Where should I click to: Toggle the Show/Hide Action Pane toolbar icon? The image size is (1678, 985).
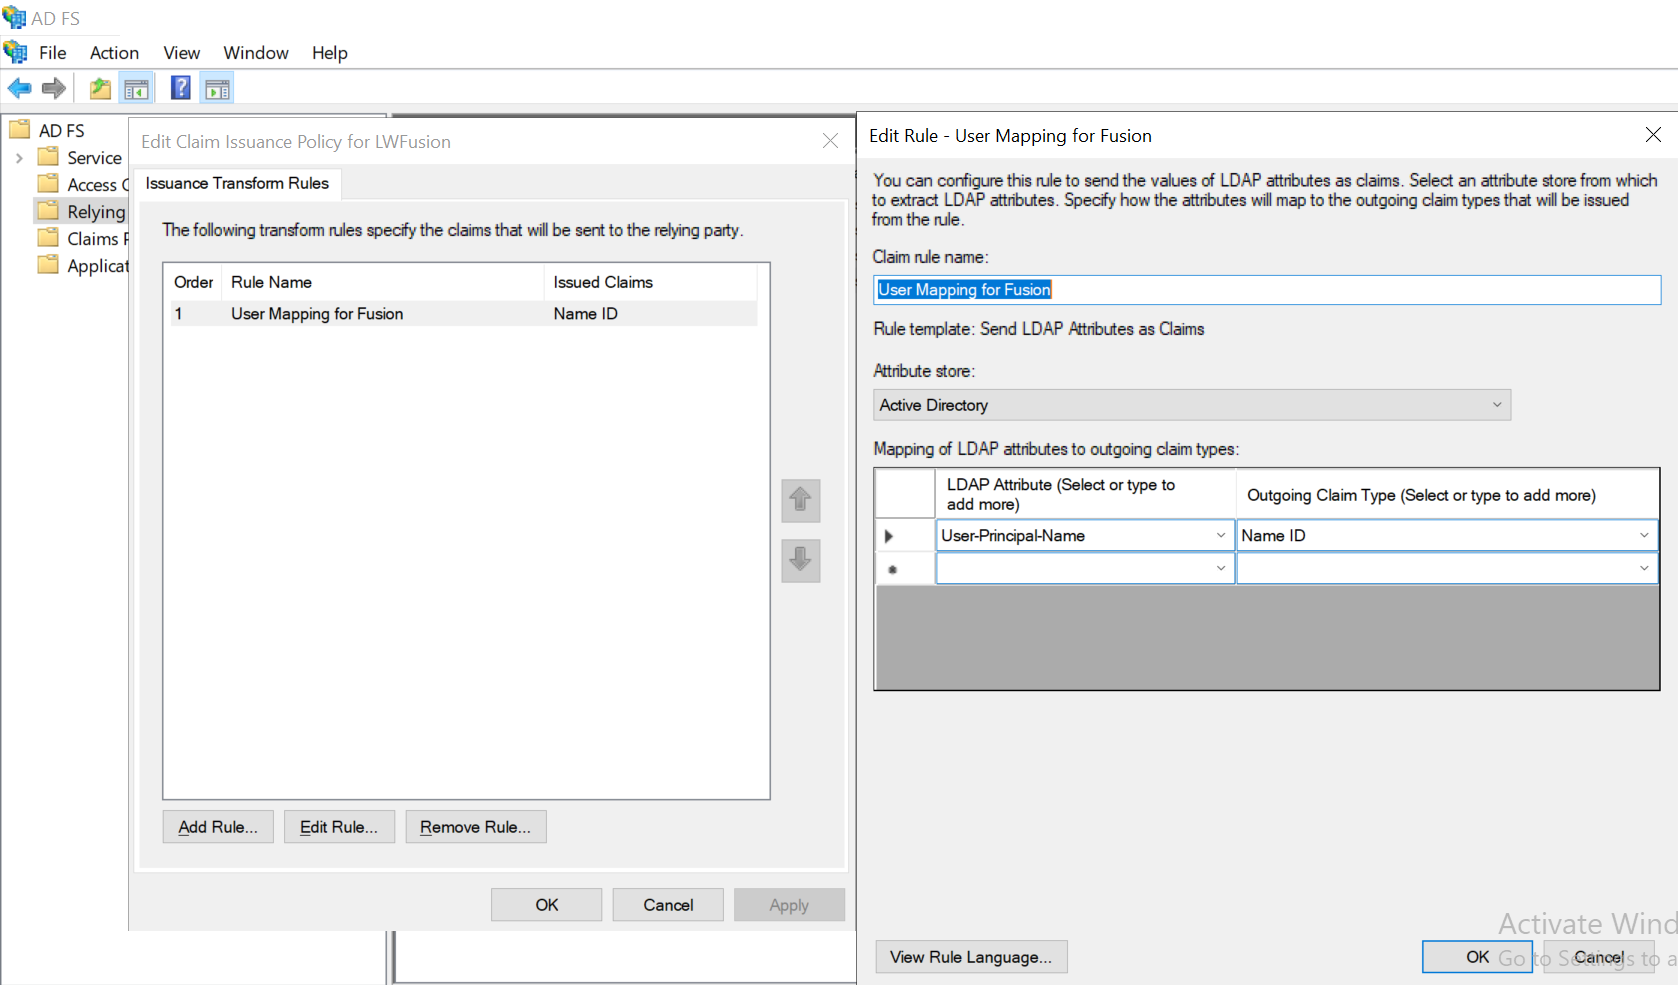[217, 88]
